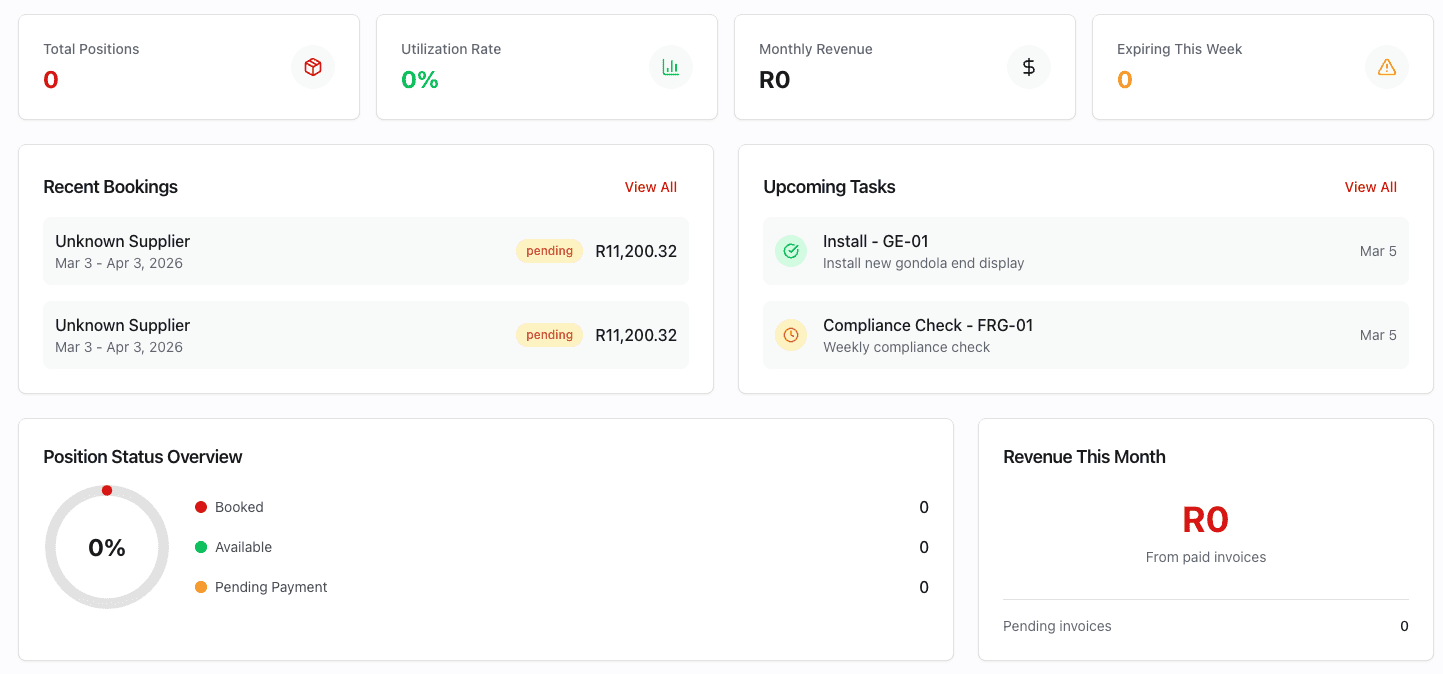Screen dimensions: 1443x674
Task: Expand the Install - GE-01 task row
Action: [x=1085, y=250]
